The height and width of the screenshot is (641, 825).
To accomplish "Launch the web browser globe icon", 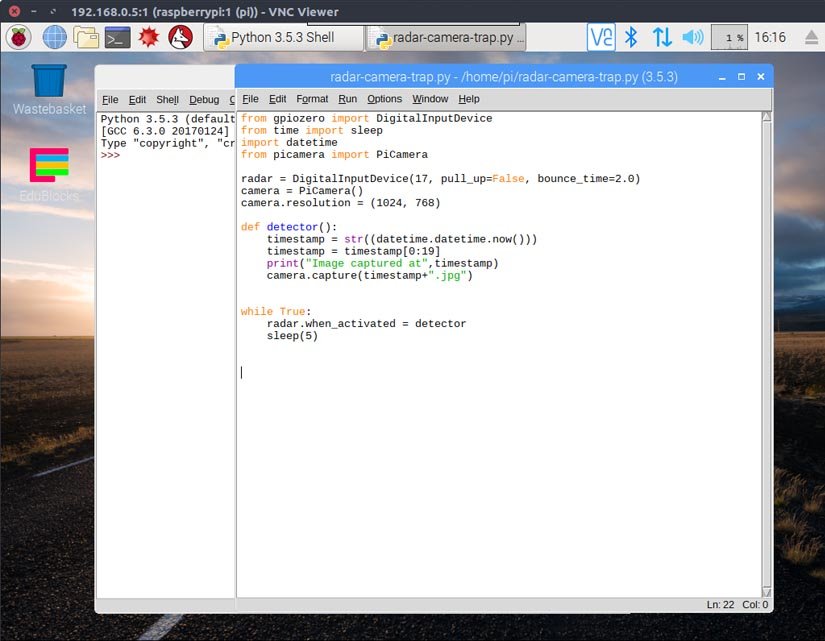I will click(x=54, y=38).
